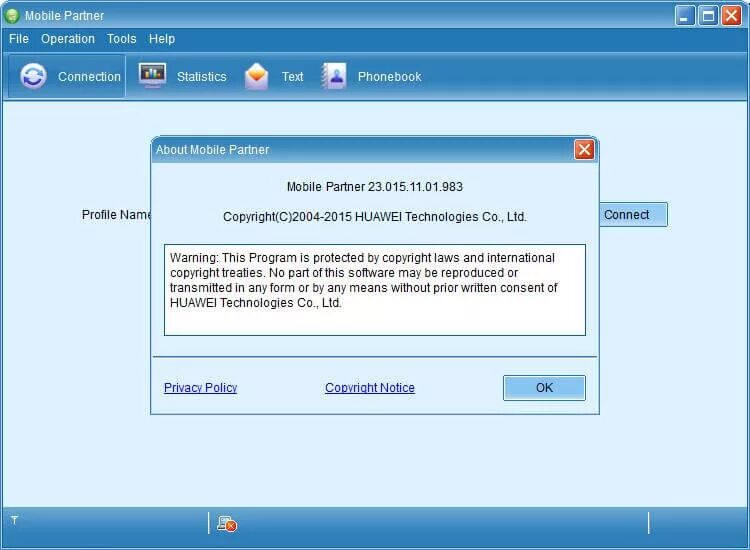
Task: Open the Copyright Notice link
Action: coord(370,387)
